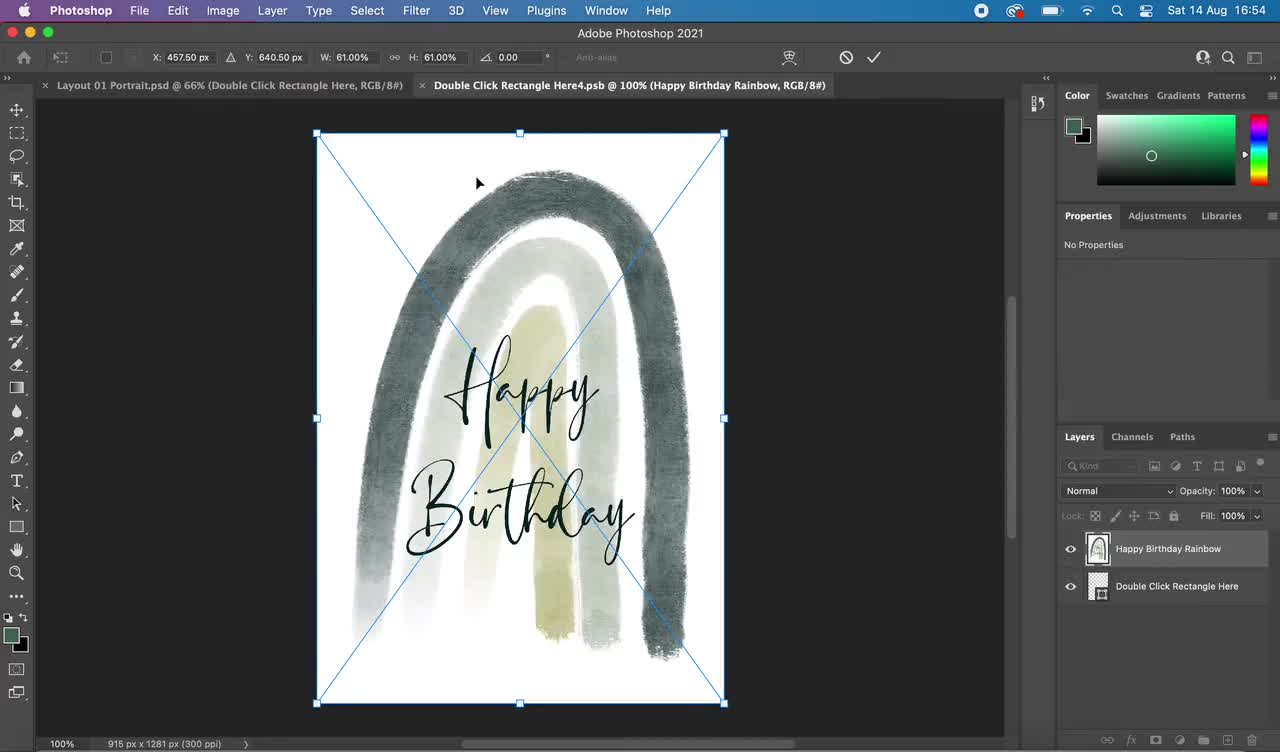Click the foreground color swatch in the toolbar
Viewport: 1280px width, 752px height.
(11, 636)
